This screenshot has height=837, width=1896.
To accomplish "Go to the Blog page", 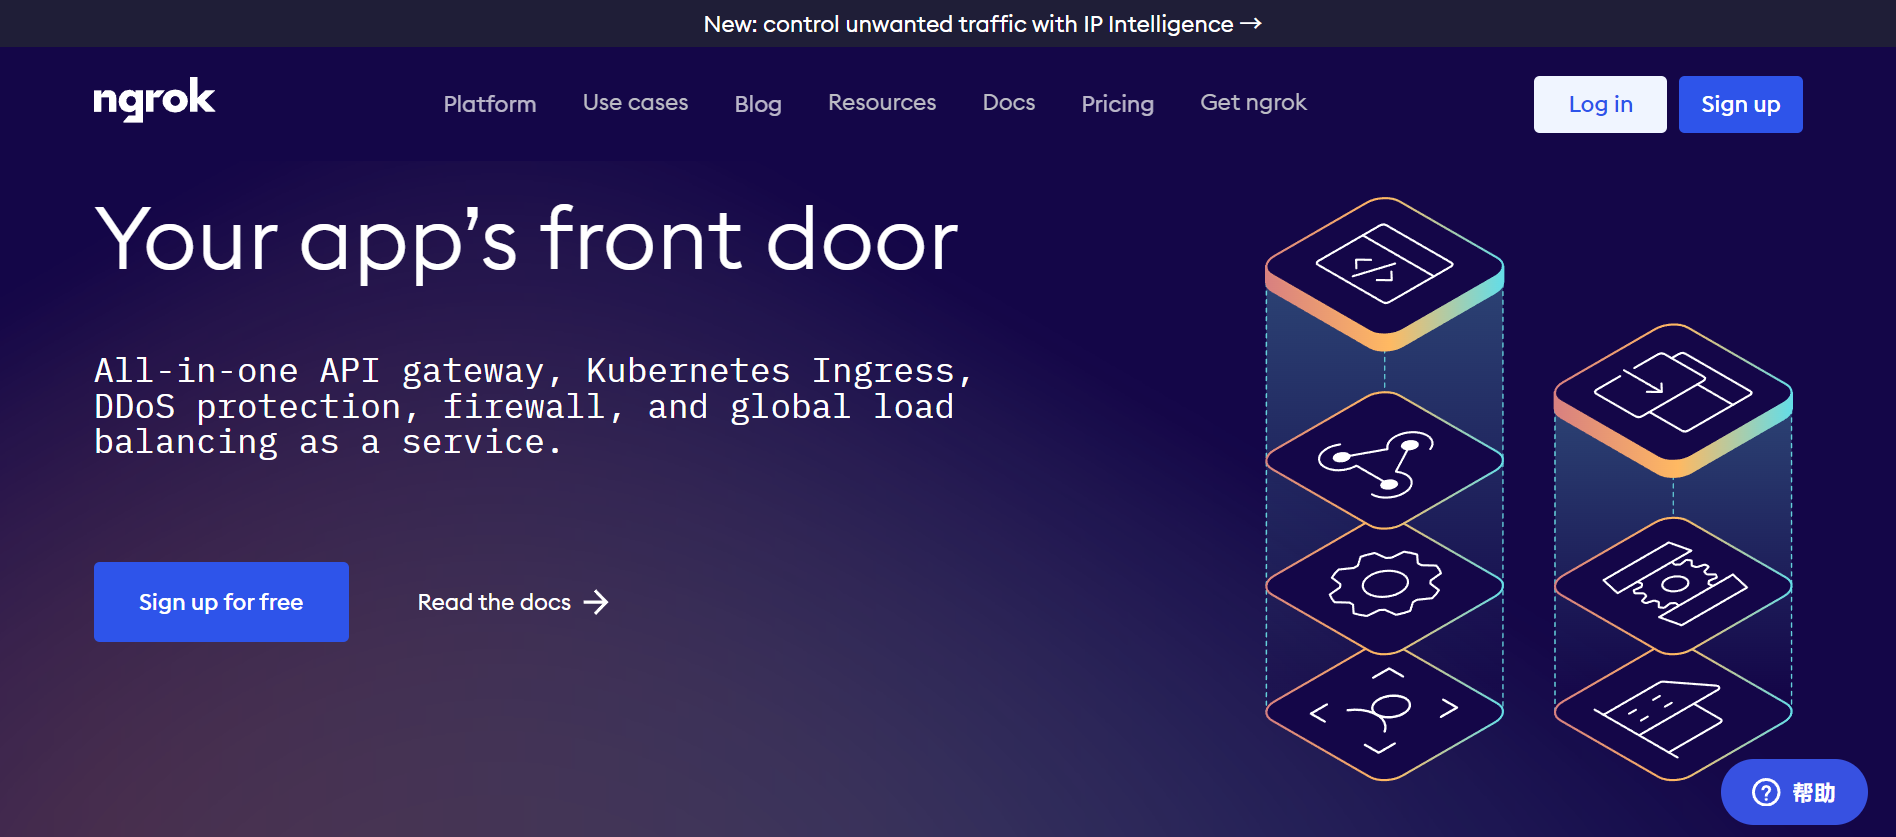I will [x=758, y=104].
